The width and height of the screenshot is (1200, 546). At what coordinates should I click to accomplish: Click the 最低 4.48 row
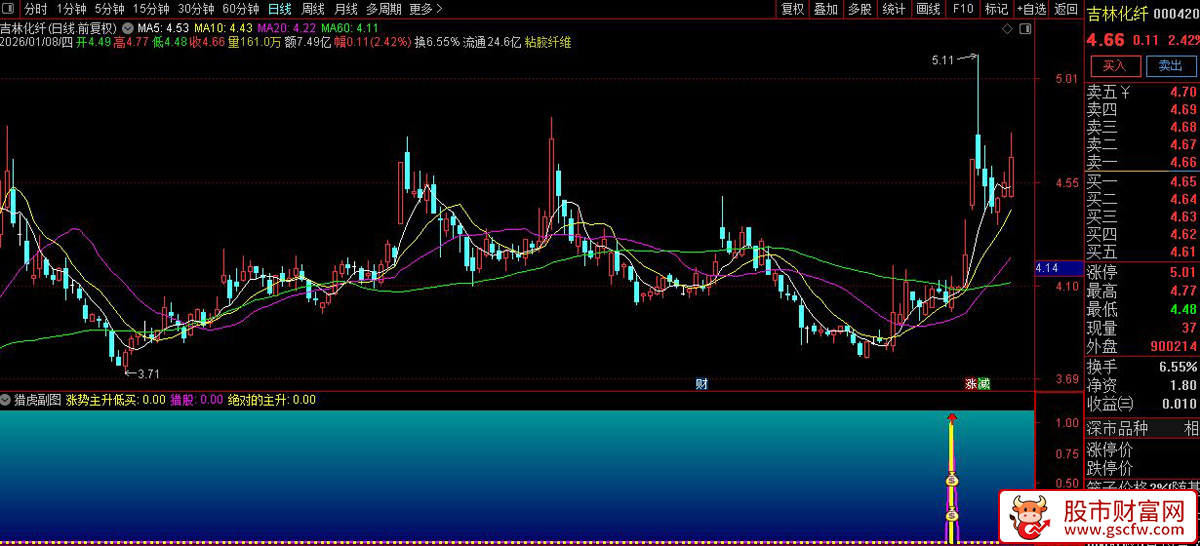(x=1142, y=310)
